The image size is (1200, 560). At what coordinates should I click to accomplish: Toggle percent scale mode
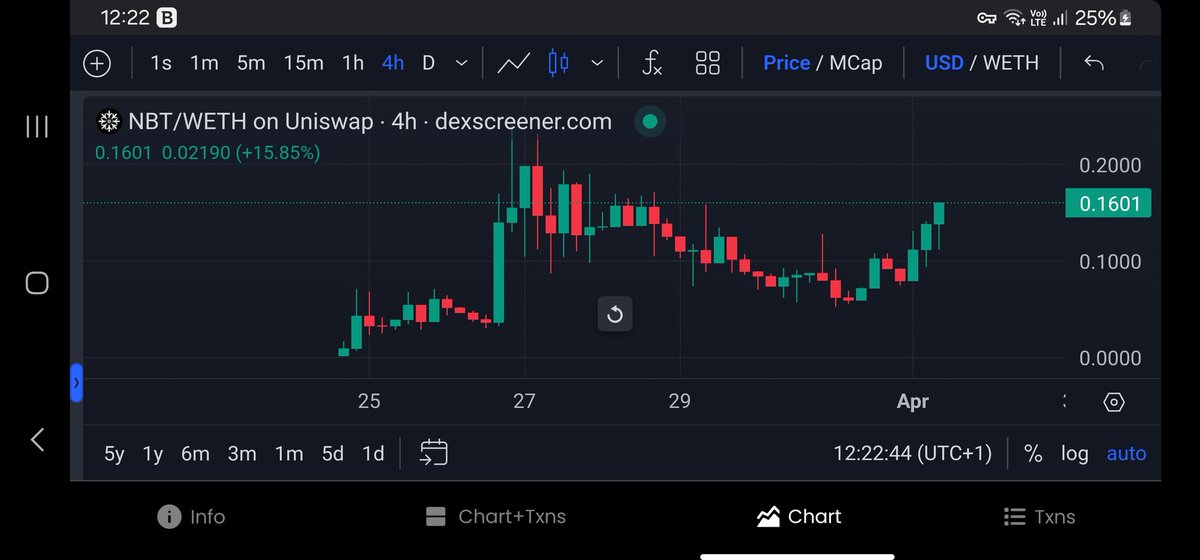(x=1033, y=454)
